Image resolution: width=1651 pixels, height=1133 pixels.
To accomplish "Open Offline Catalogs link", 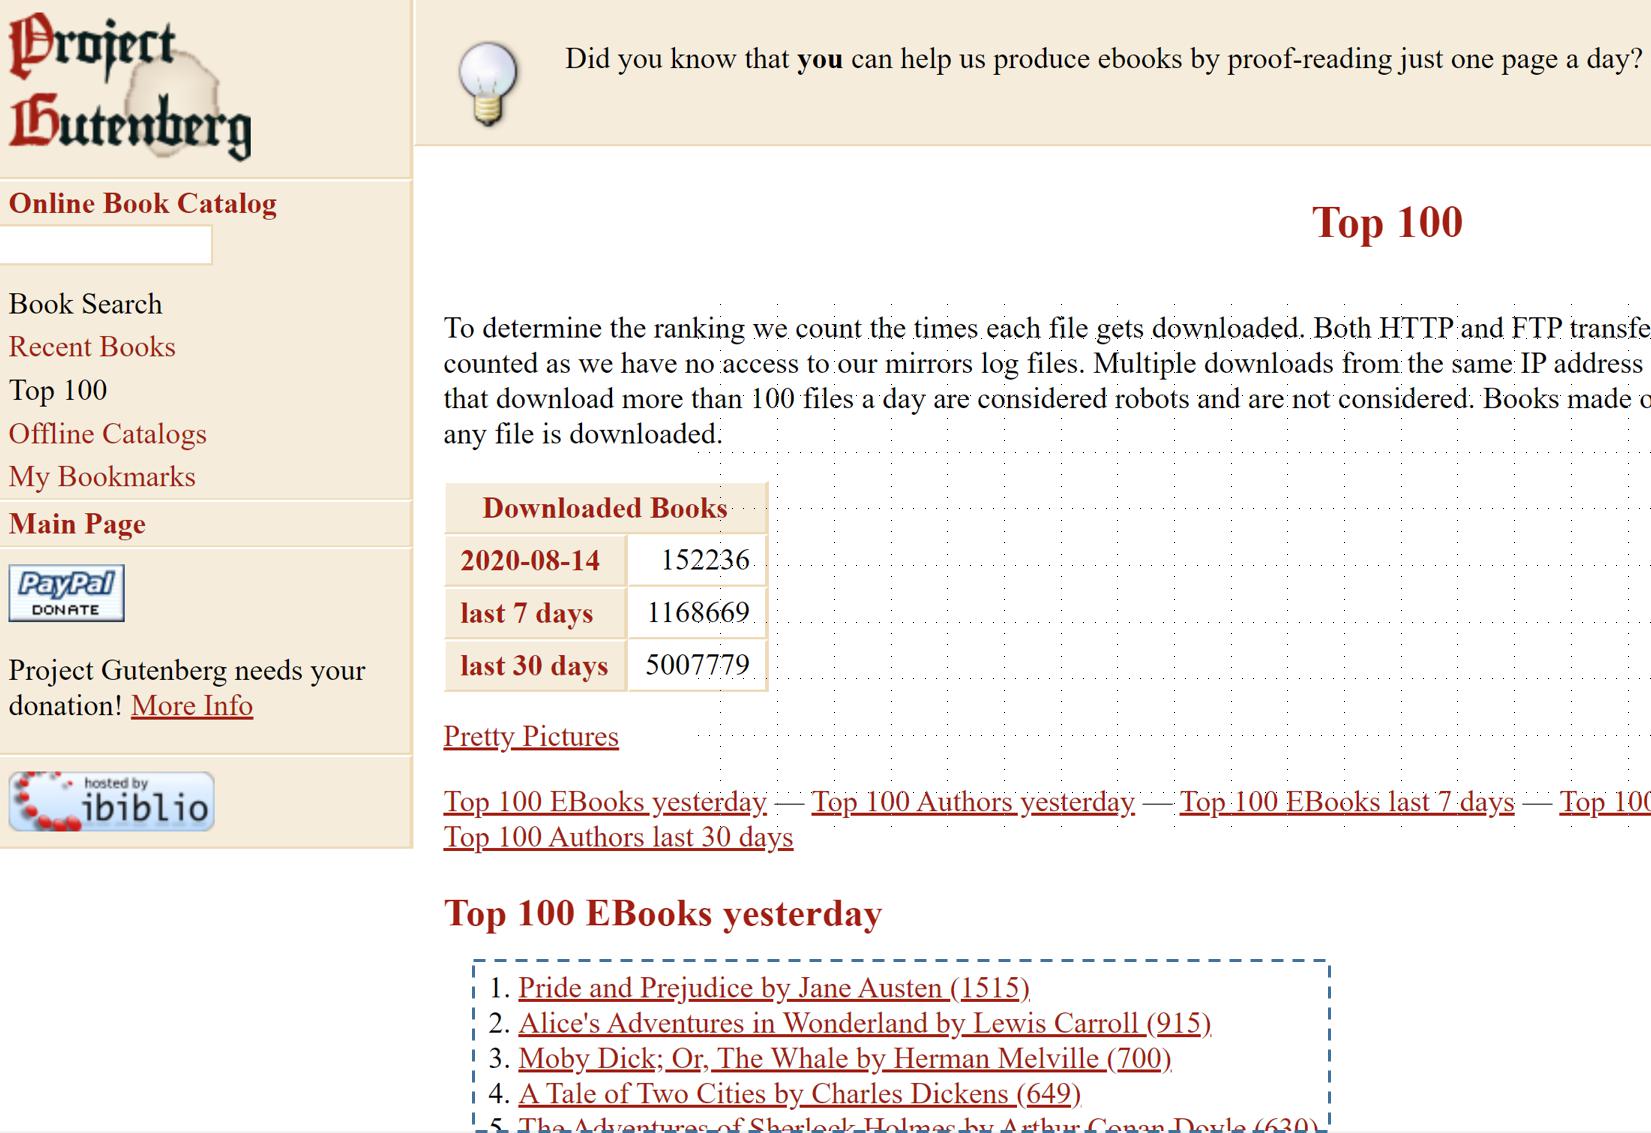I will 108,434.
